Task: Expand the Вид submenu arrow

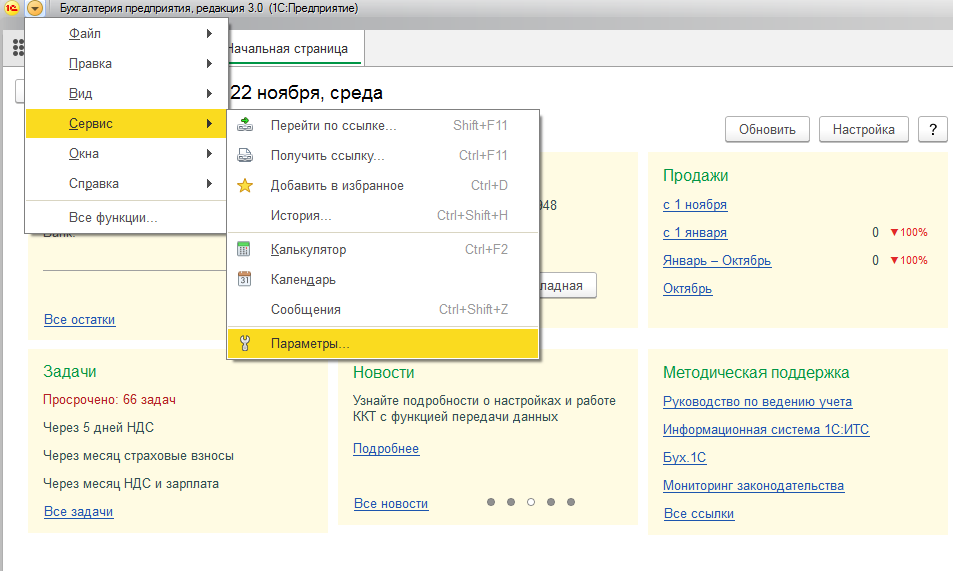Action: click(x=209, y=94)
